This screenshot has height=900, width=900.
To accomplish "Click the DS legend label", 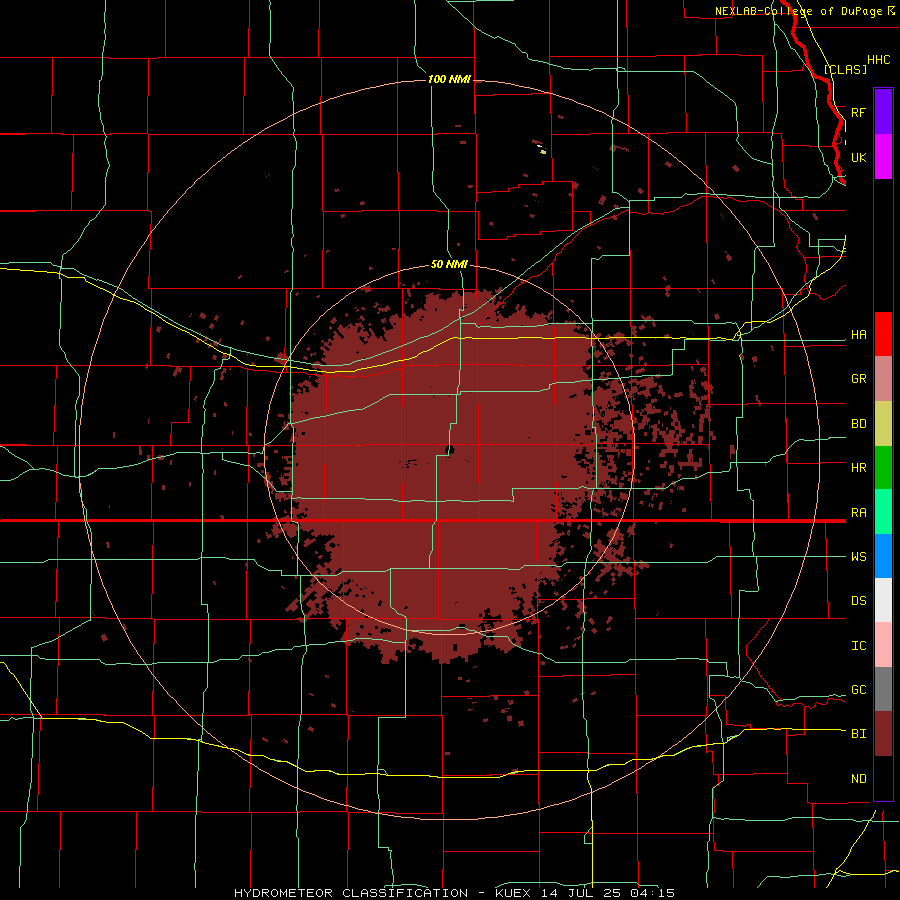I will click(858, 601).
